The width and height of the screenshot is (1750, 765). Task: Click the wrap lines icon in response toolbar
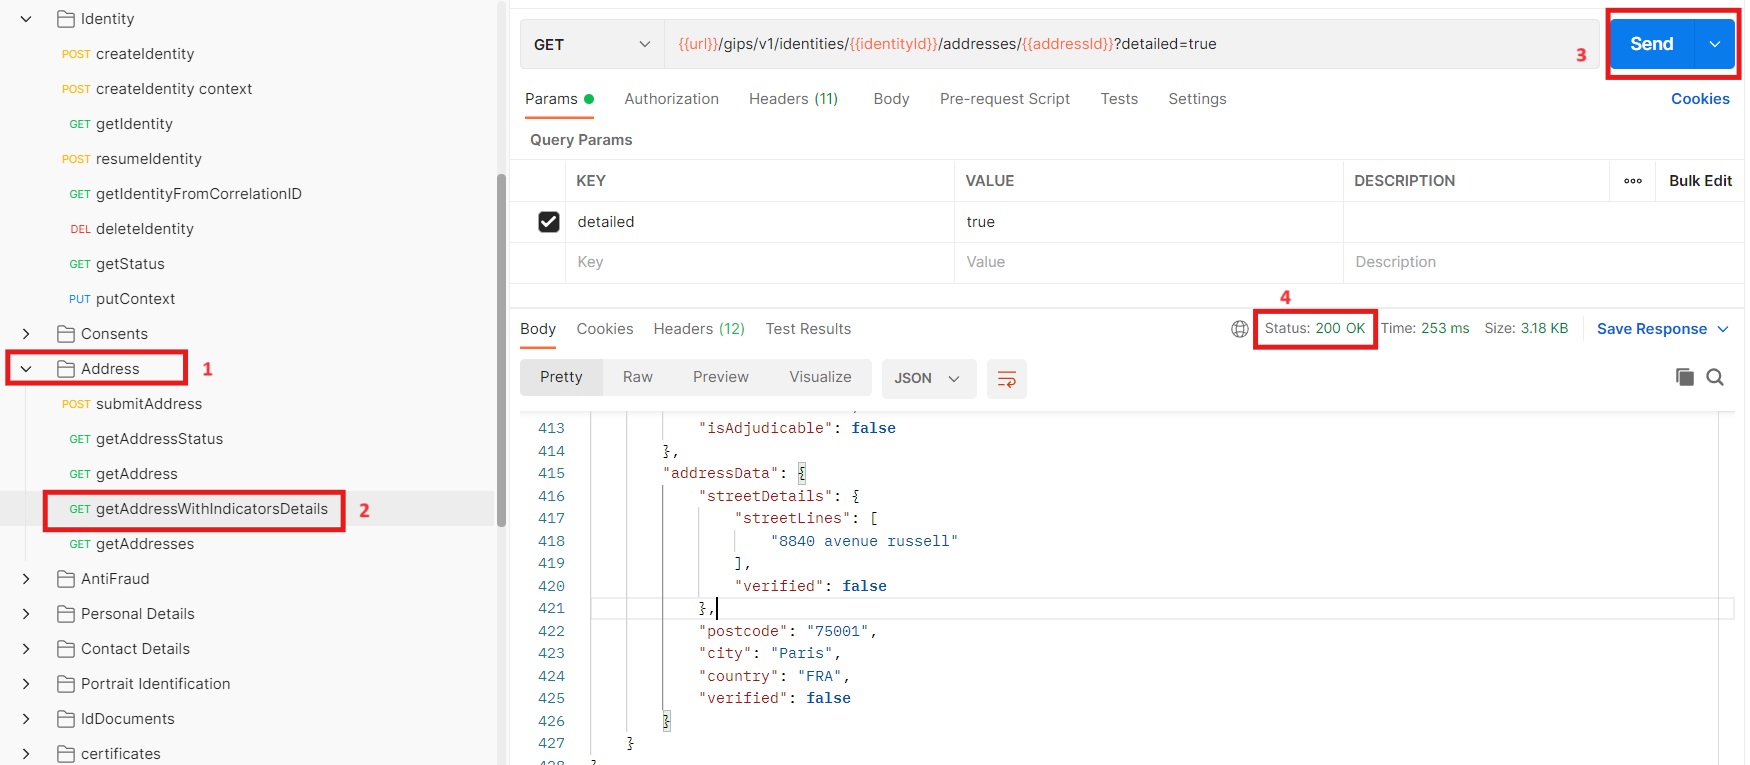pos(1007,379)
